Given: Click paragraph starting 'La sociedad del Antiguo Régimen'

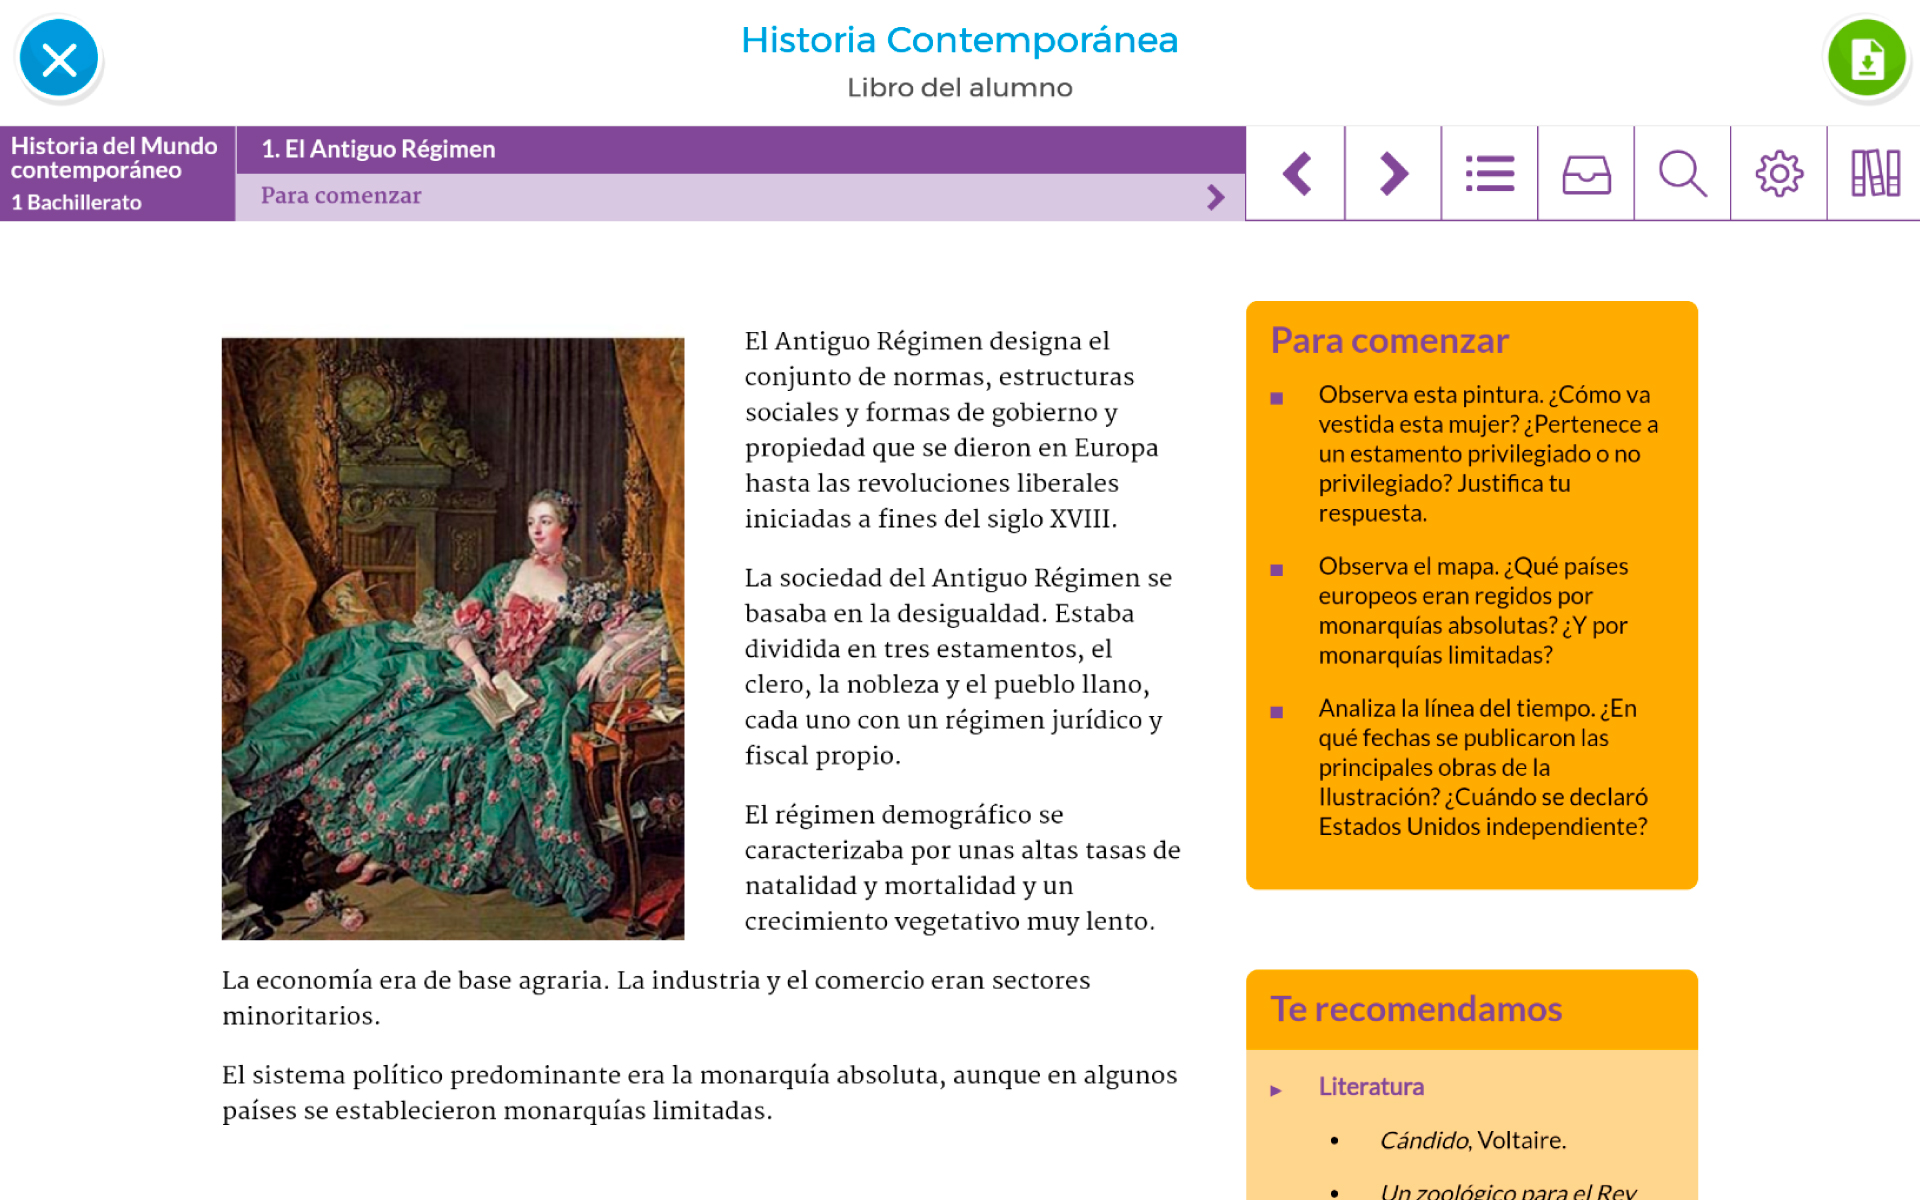Looking at the screenshot, I should 958,666.
